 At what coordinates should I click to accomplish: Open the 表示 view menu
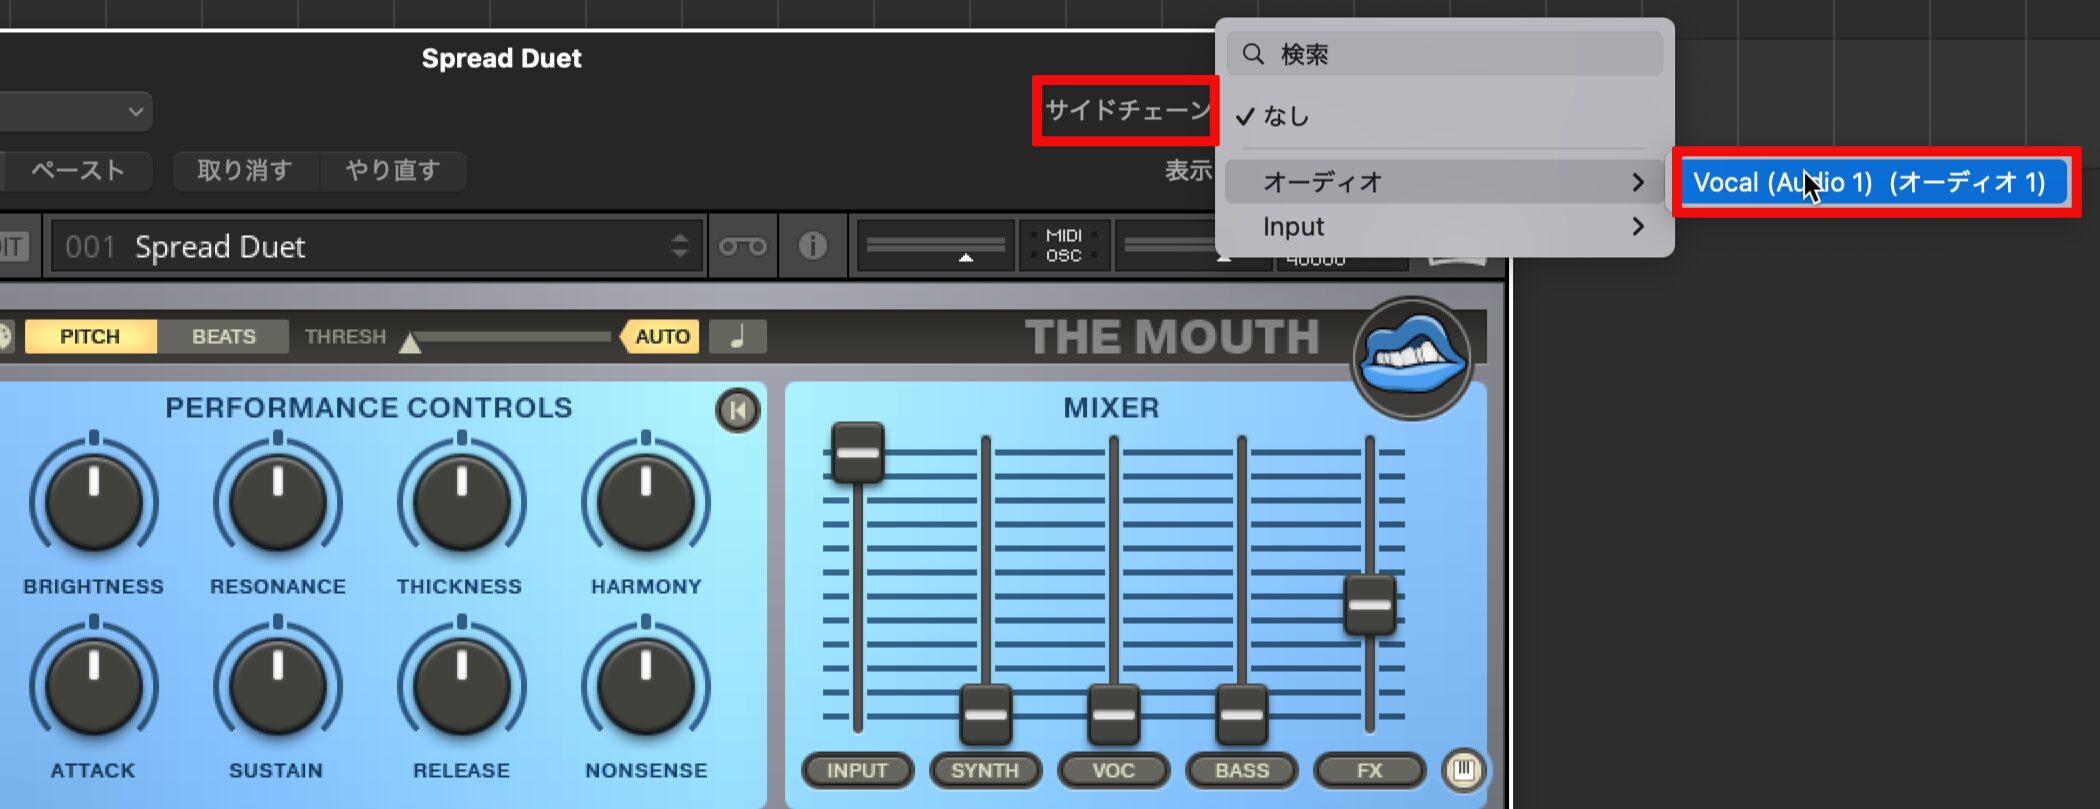click(1188, 171)
